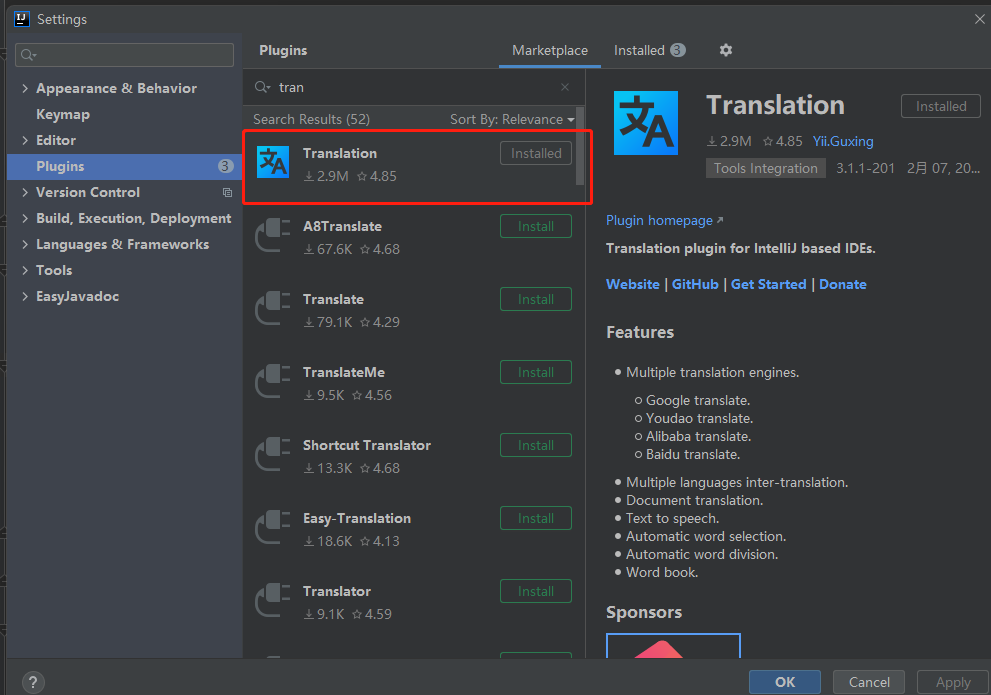Open the GitHub link
Screen dimensions: 991x695
(695, 284)
